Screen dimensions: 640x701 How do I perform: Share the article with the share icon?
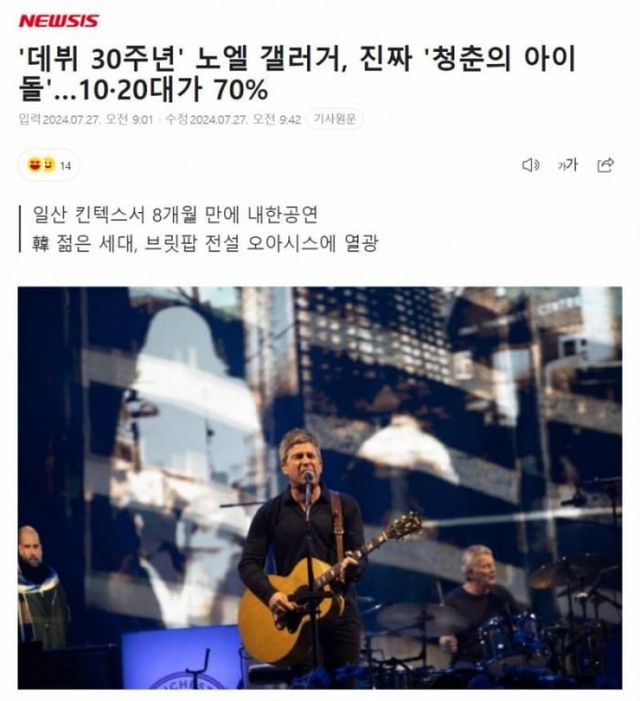tap(606, 165)
